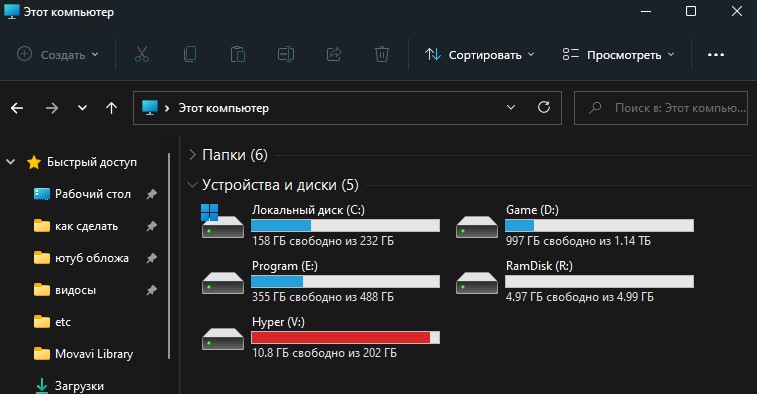Open the видосы folder
Viewport: 757px width, 394px height.
tap(75, 290)
